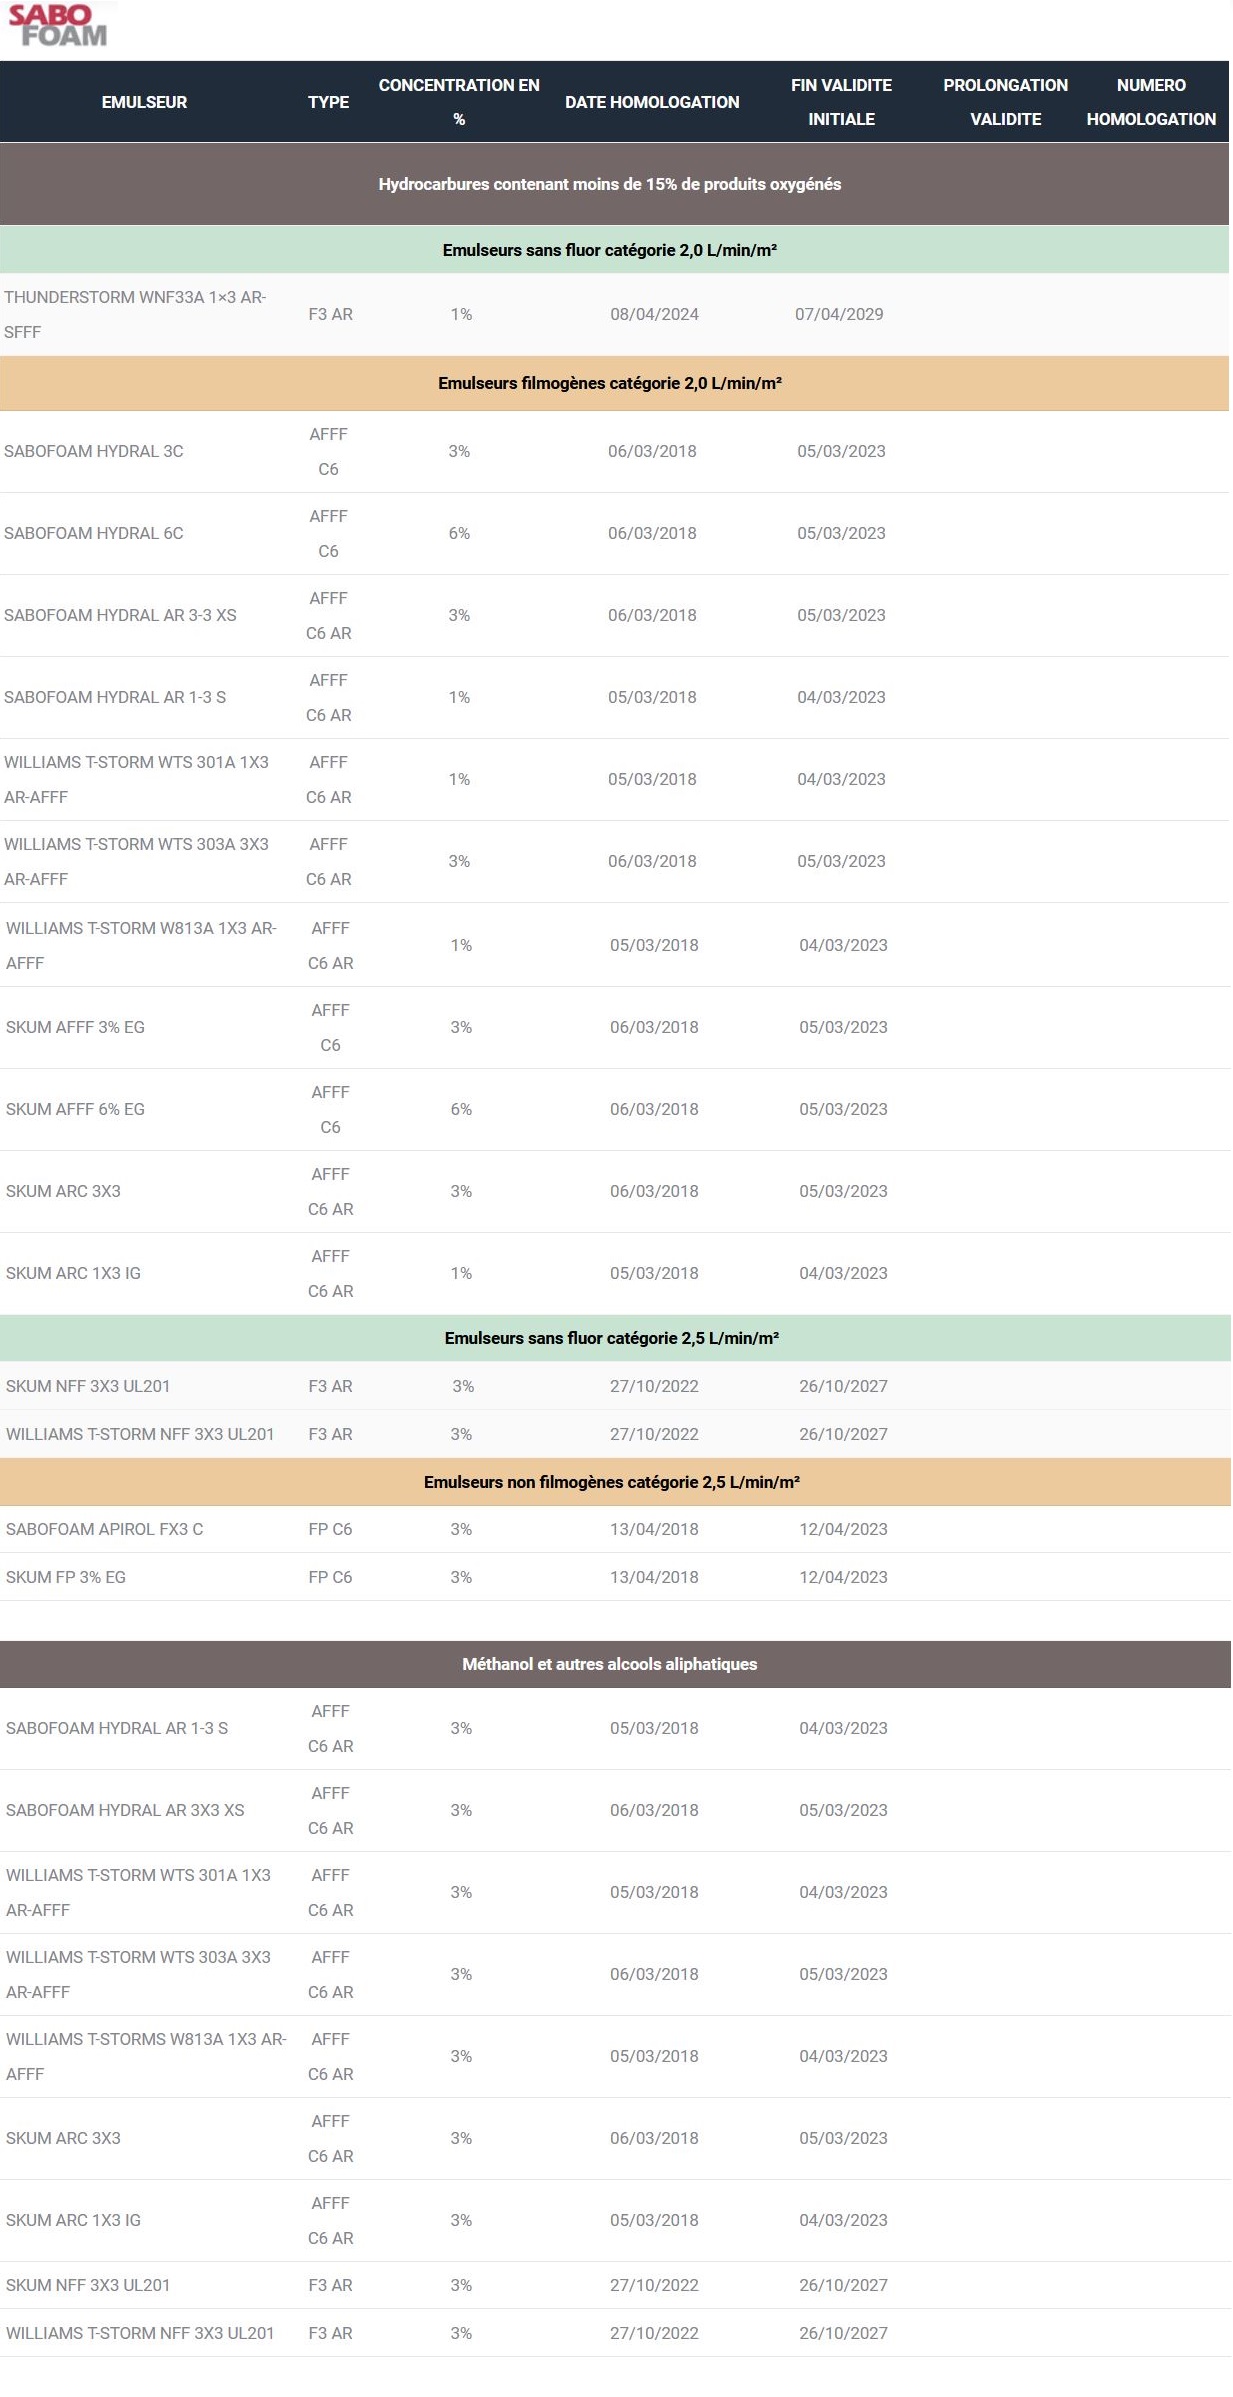Click the 08/04/2024 homologation date cell
Screen dimensions: 1233x2397
pos(654,314)
